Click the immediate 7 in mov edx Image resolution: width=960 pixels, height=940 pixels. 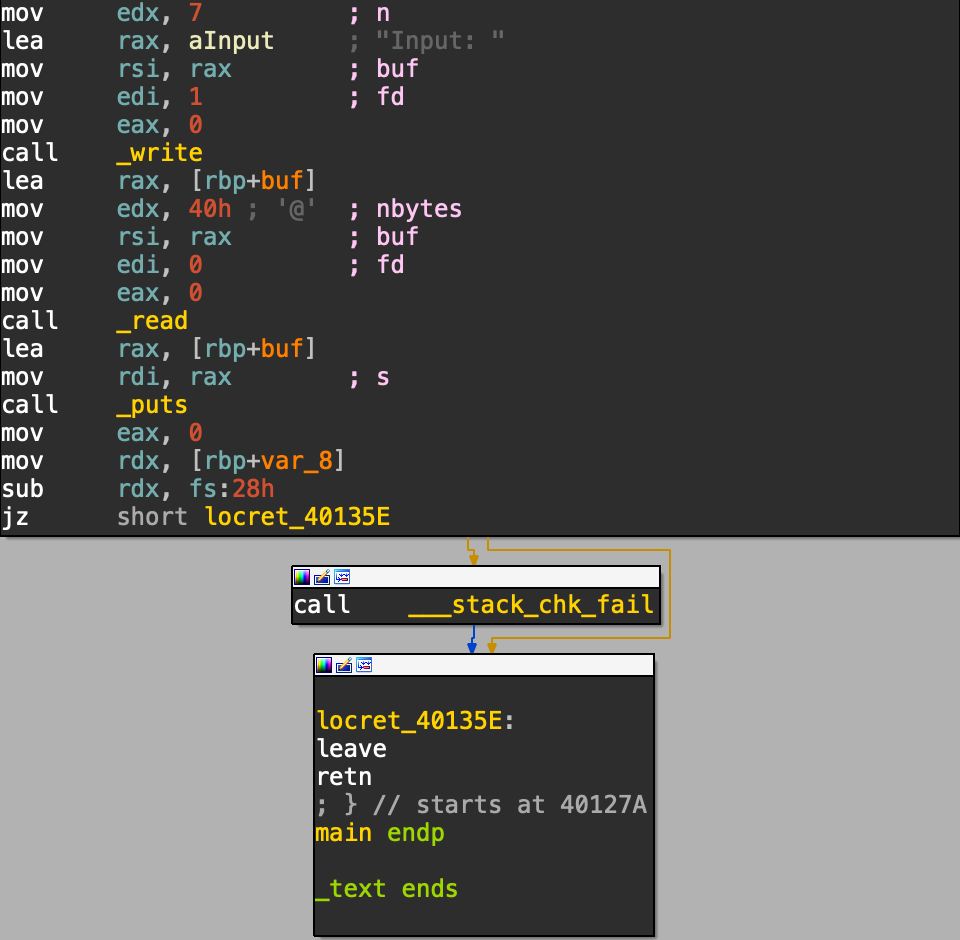click(x=196, y=13)
